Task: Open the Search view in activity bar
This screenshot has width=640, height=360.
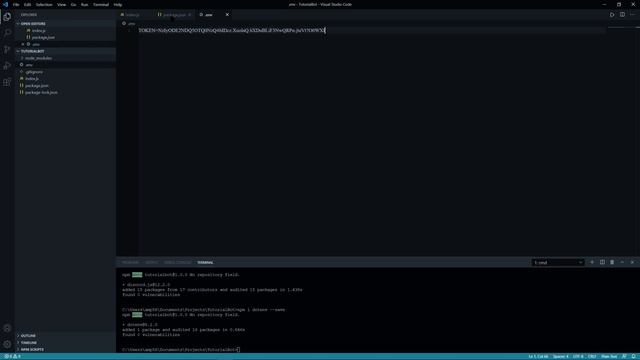Action: [x=7, y=33]
